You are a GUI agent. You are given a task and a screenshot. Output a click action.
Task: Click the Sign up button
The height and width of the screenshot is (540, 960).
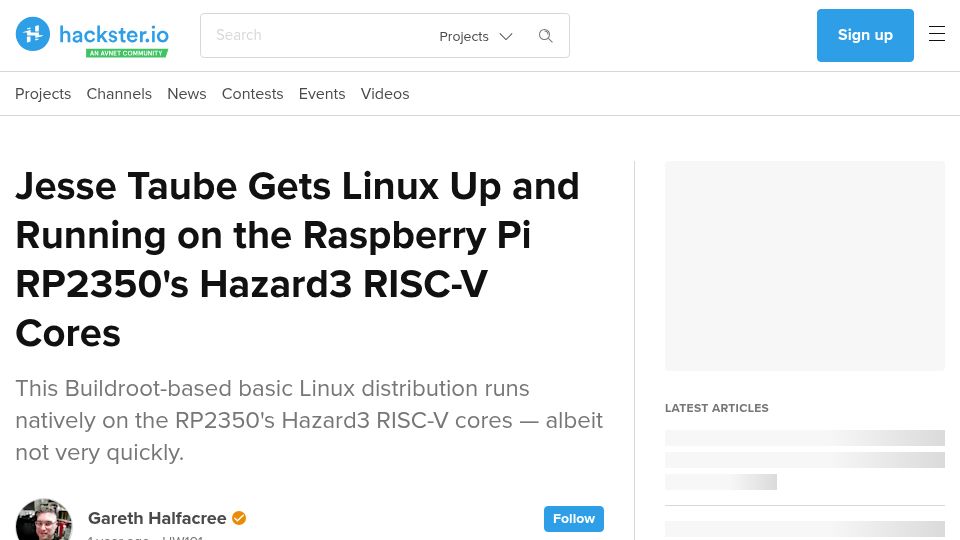[865, 36]
